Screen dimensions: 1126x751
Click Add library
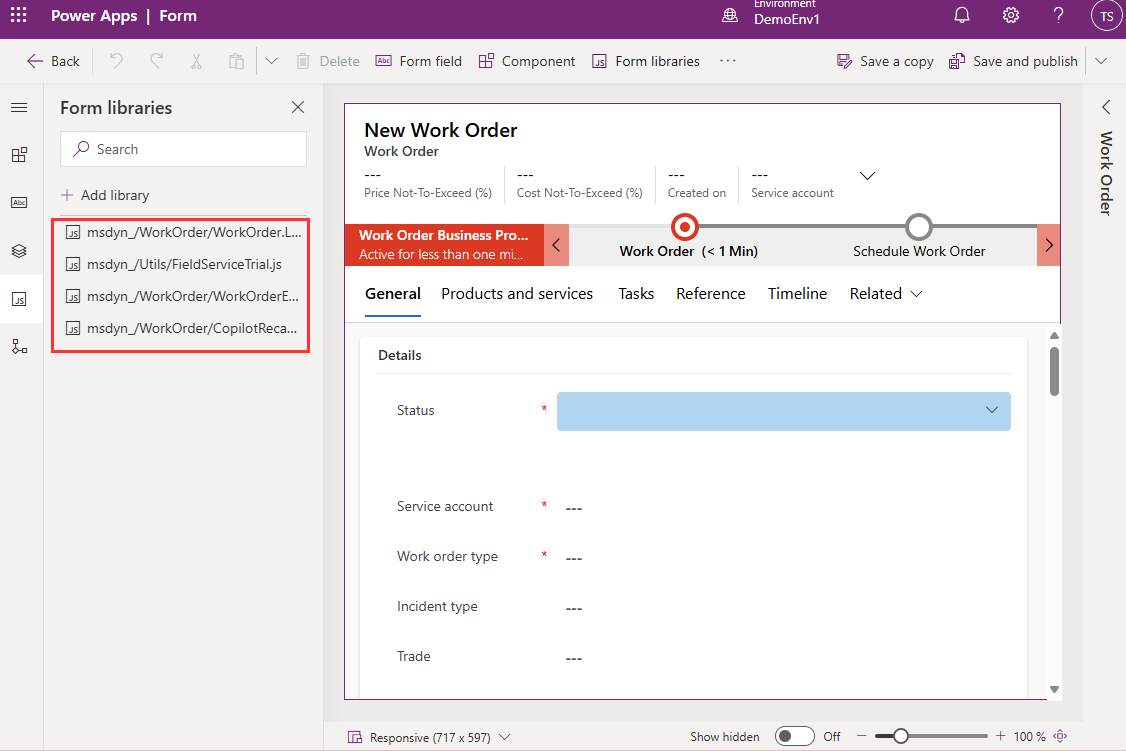tap(106, 195)
